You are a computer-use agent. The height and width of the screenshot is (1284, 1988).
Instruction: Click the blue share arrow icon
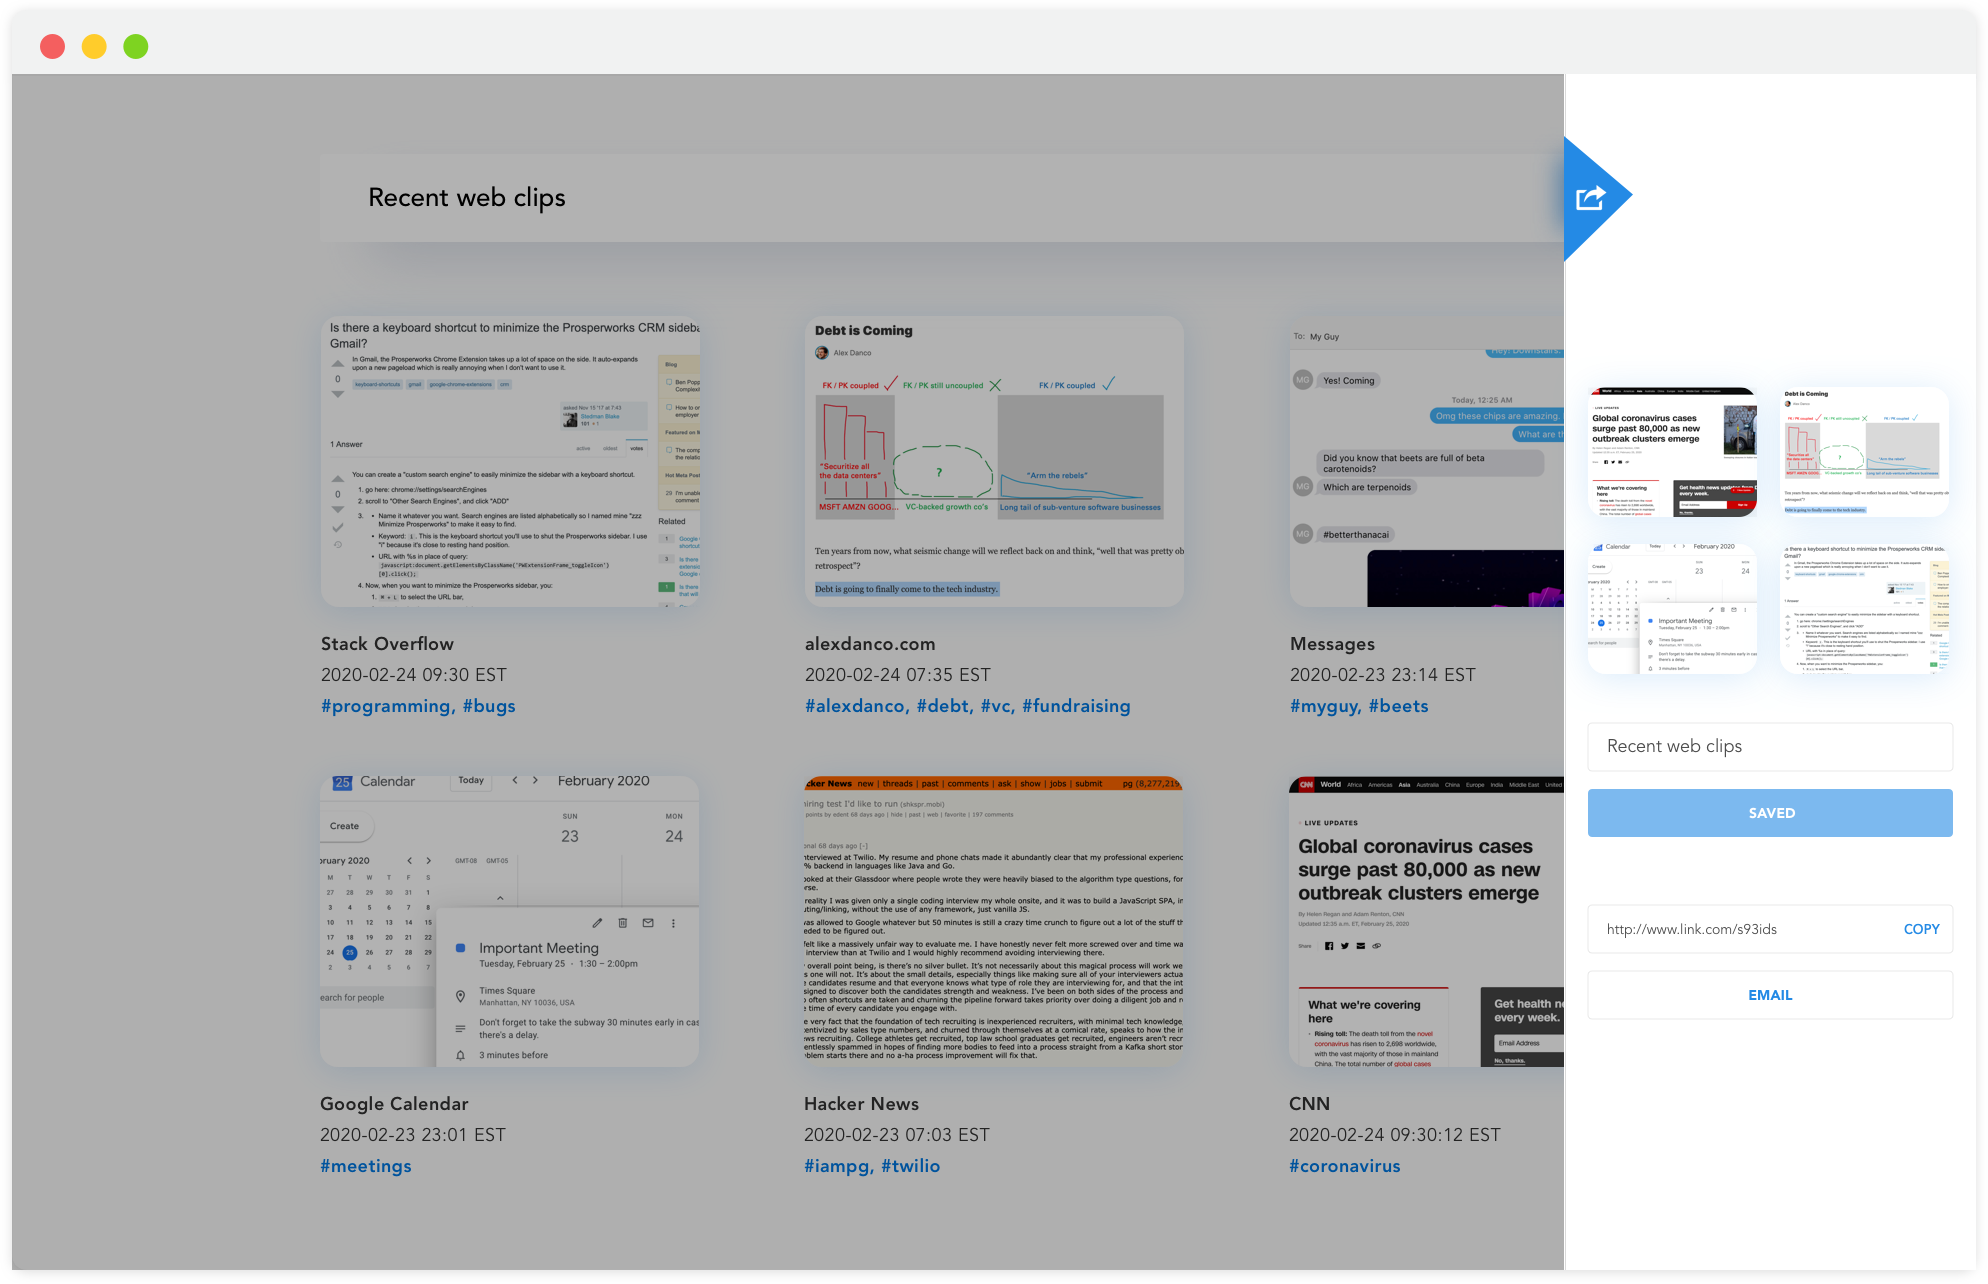coord(1591,198)
